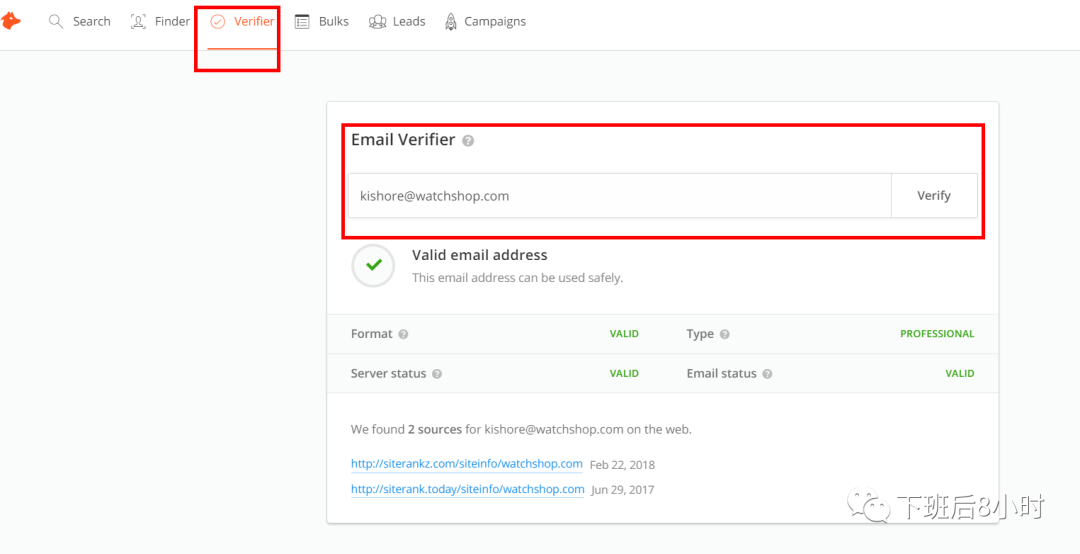Focus the email address input field

pos(619,196)
